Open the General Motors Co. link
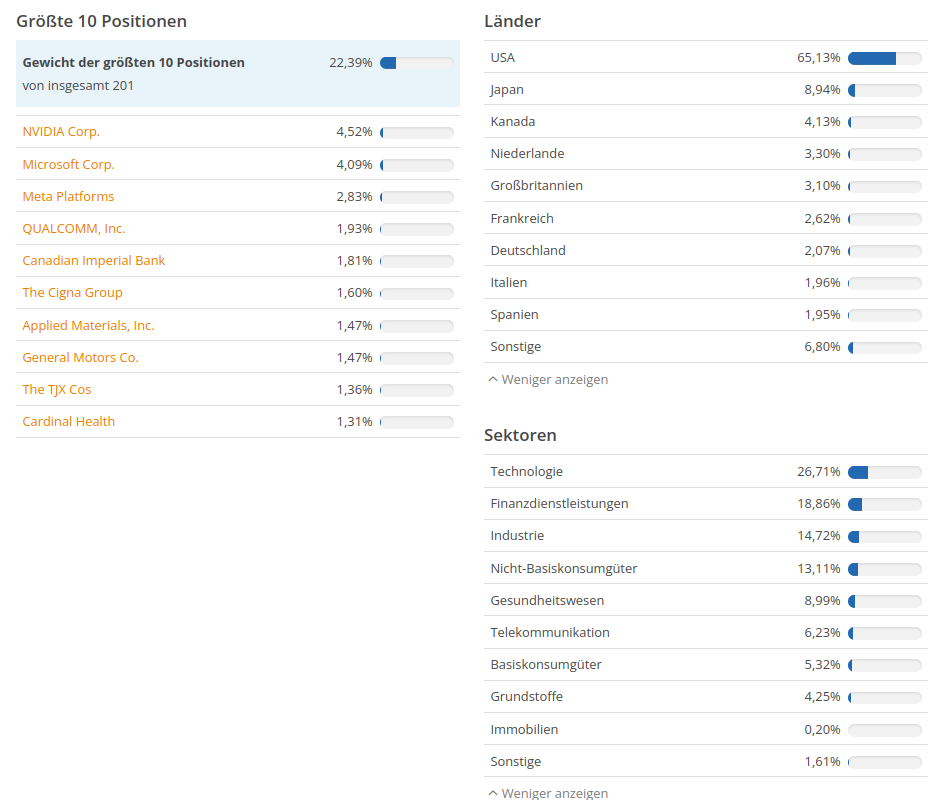This screenshot has height=800, width=950. pos(80,357)
